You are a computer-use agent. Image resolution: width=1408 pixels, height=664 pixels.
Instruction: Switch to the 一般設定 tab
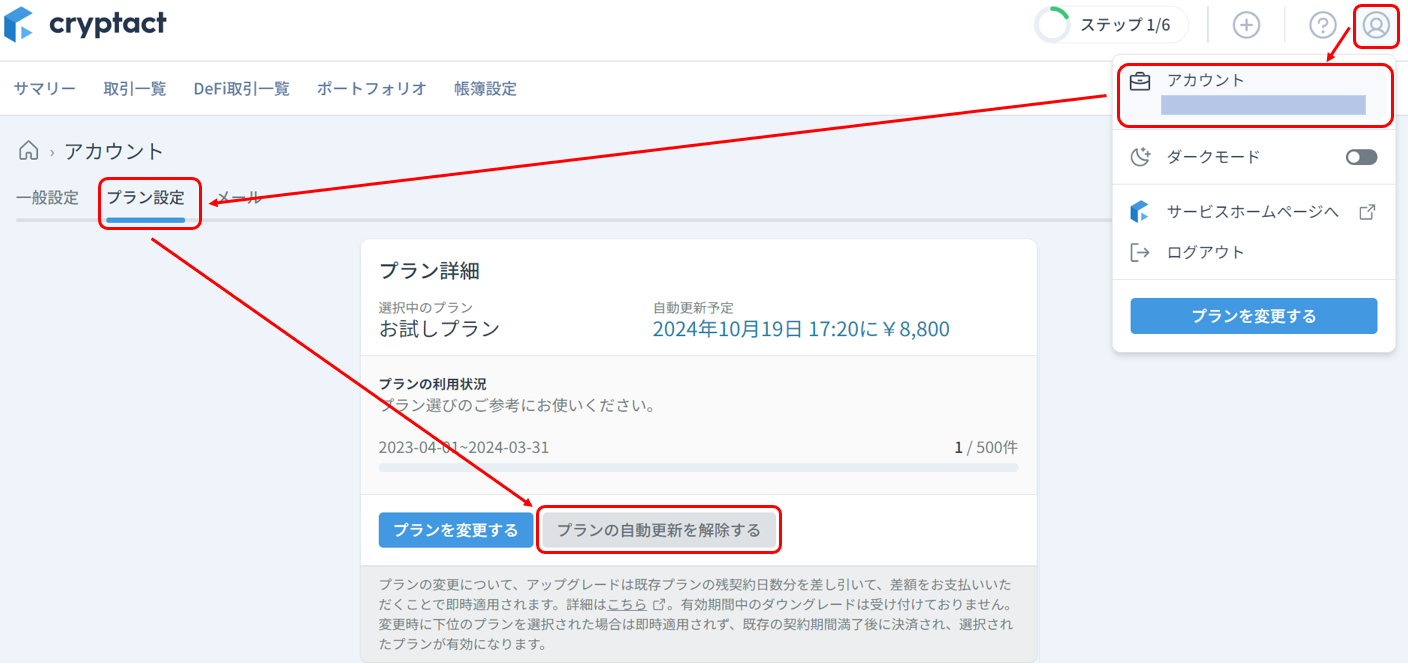[x=47, y=198]
